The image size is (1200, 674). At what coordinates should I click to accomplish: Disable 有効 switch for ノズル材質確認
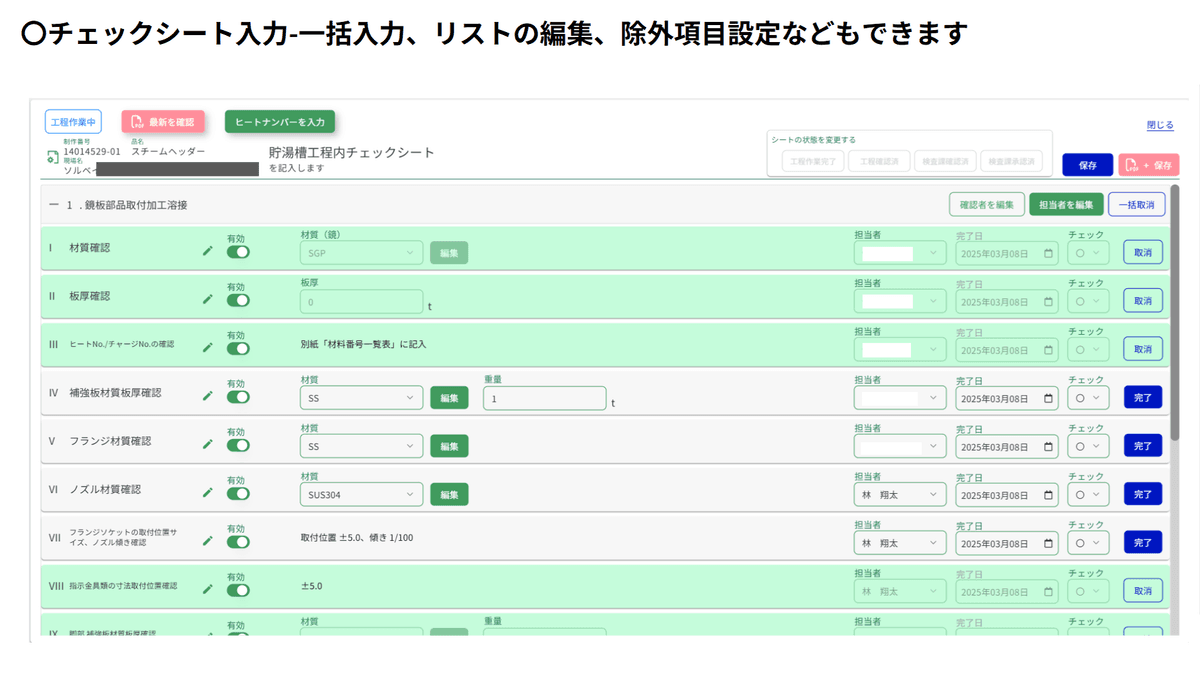tap(238, 493)
